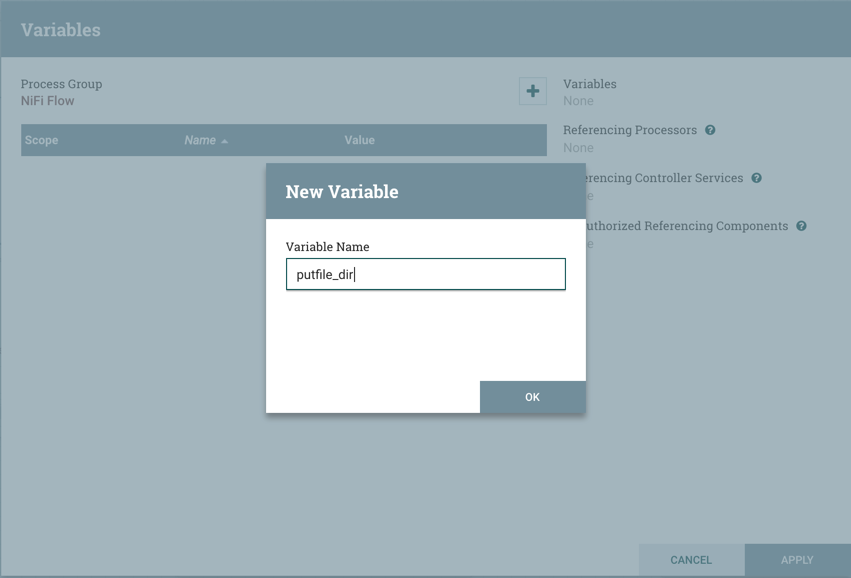
Task: Select the Scope column header
Action: point(42,140)
